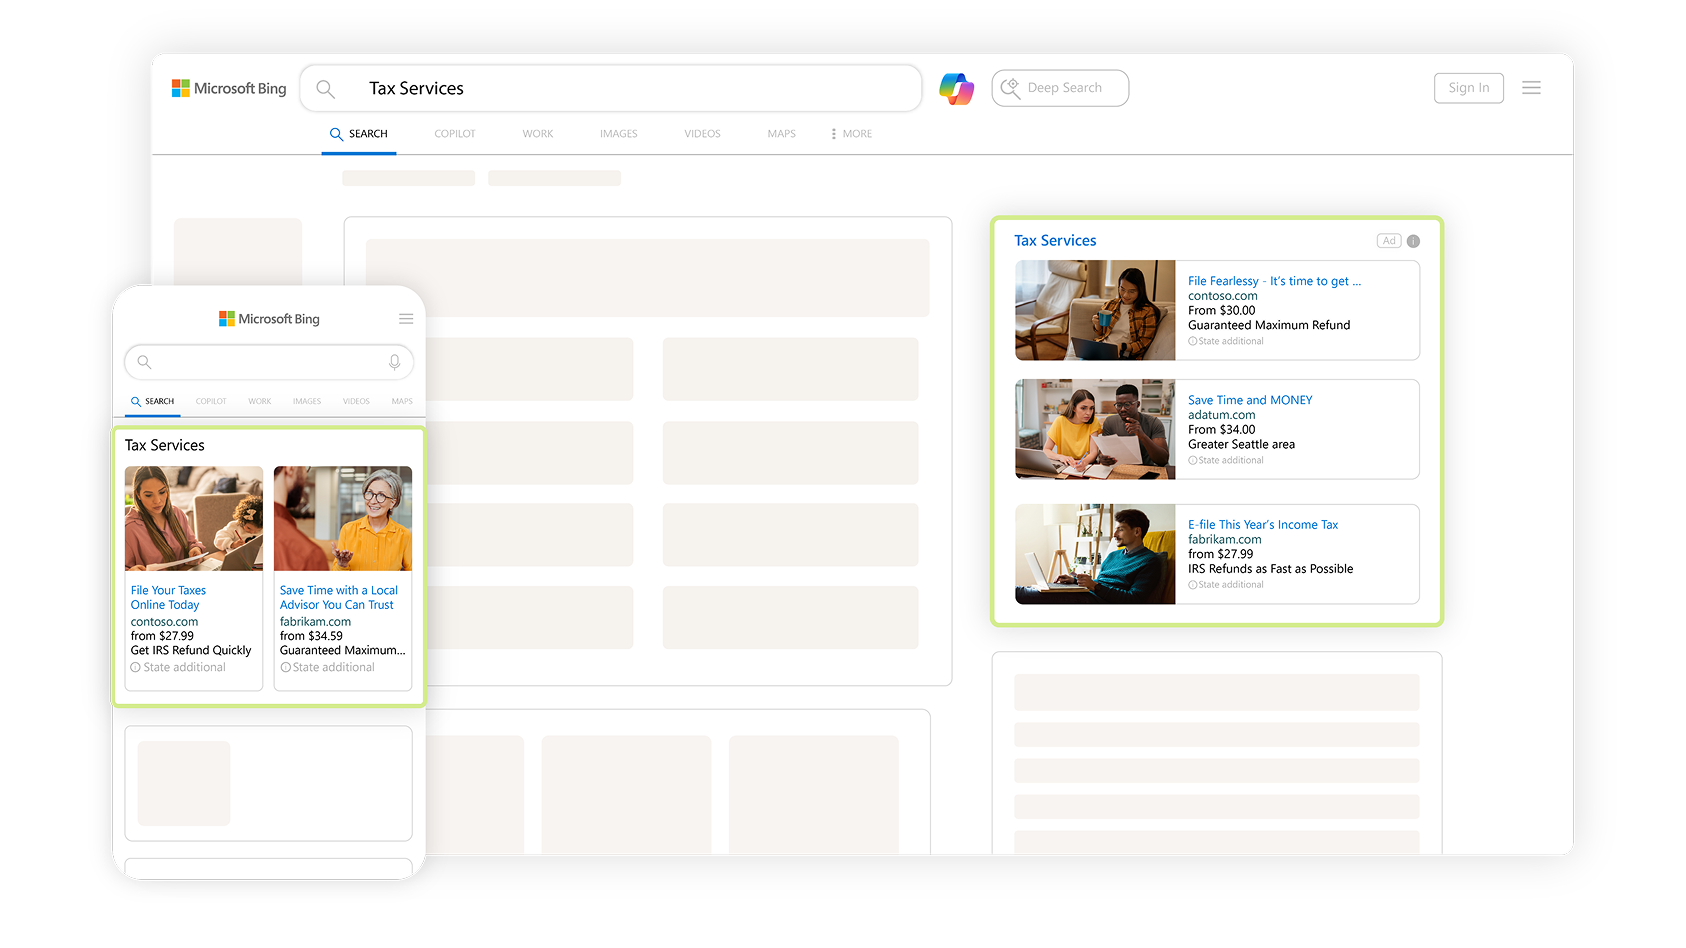This screenshot has width=1686, height=948.
Task: Open the File Fearlessy contoso.com ad link
Action: [1273, 281]
